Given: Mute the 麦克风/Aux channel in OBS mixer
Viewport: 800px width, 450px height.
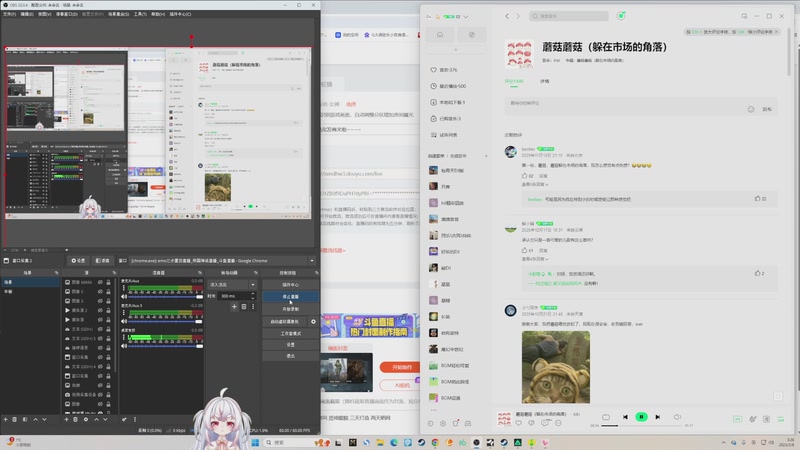Looking at the screenshot, I should tap(124, 296).
